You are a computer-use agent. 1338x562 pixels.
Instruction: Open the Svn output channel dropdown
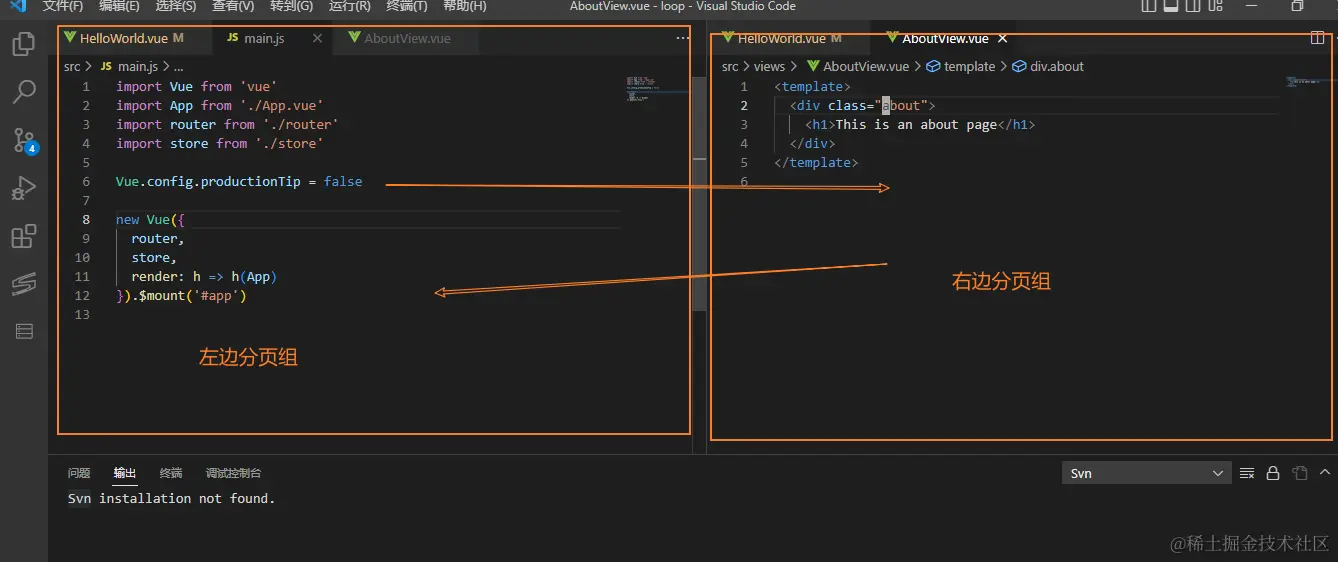tap(1146, 473)
